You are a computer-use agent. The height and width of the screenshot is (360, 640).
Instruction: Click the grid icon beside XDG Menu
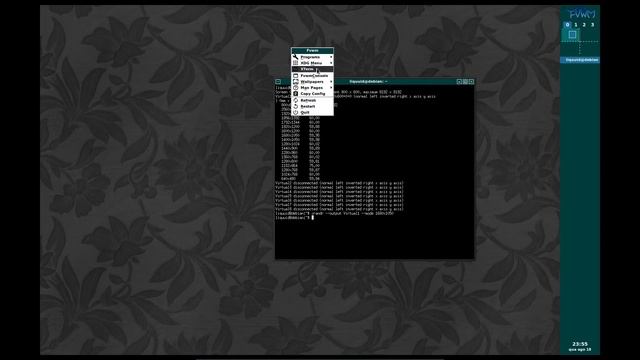tap(296, 63)
